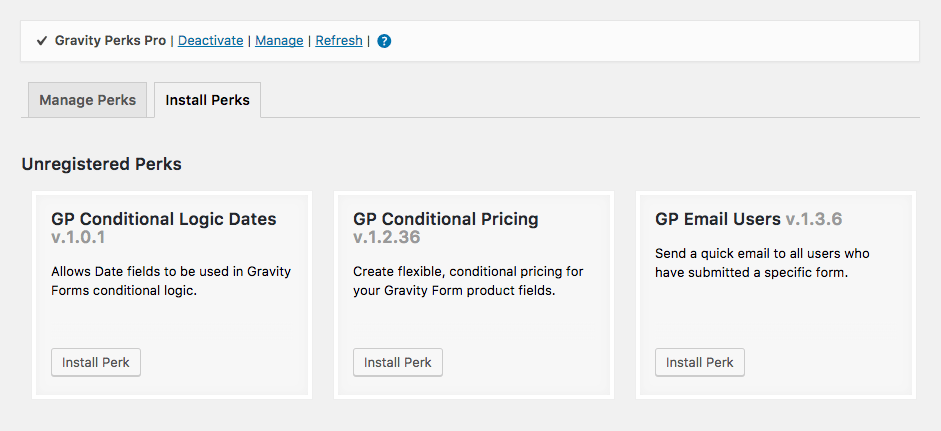This screenshot has width=941, height=431.
Task: Select the Install Perks tab
Action: pos(208,100)
